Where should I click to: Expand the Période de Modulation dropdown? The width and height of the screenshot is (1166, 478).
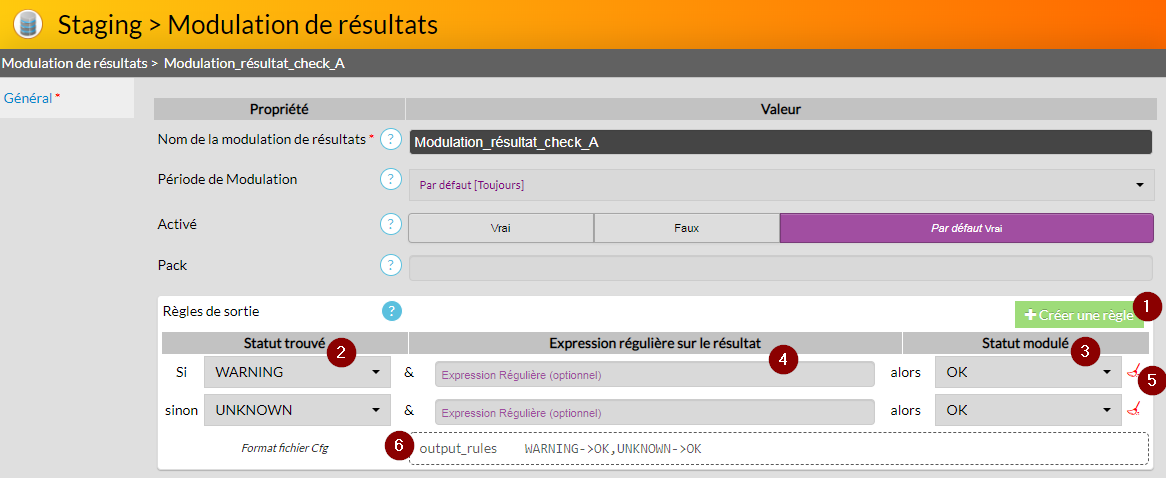(x=780, y=185)
